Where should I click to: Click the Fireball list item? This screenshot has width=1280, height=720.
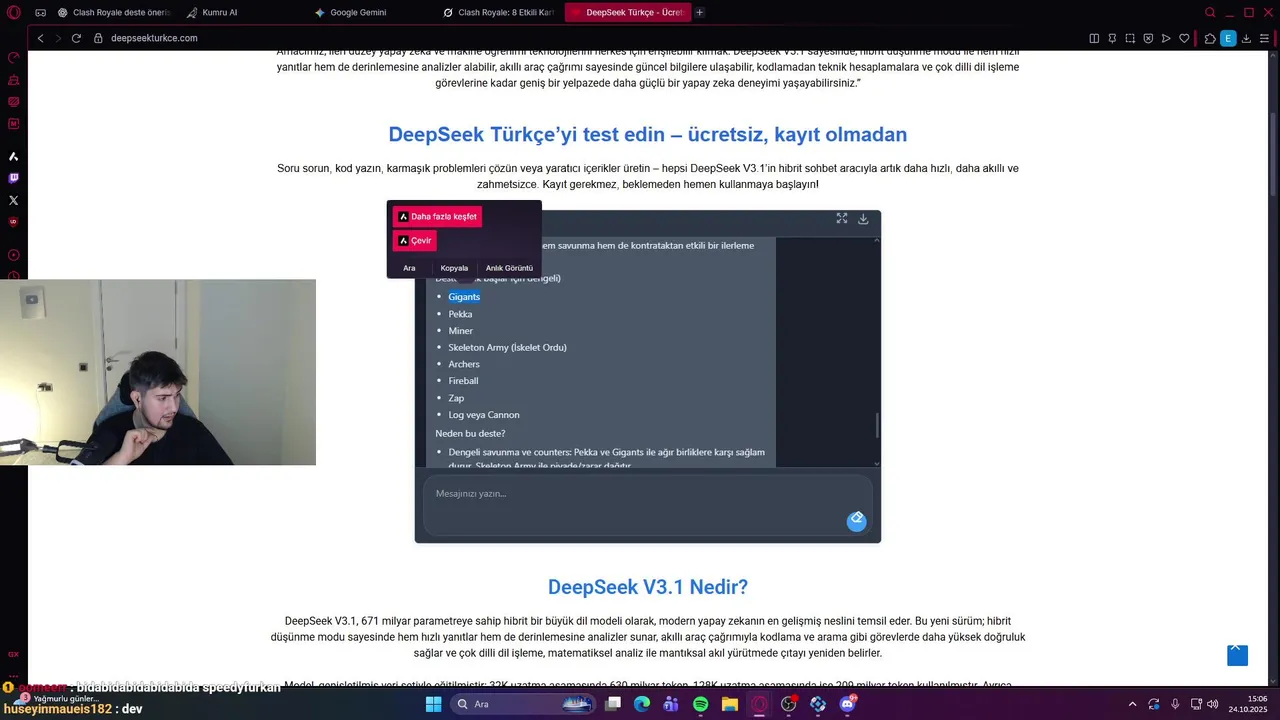pyautogui.click(x=463, y=381)
